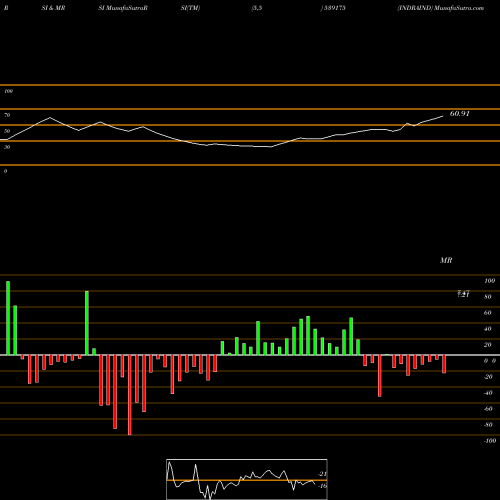This screenshot has height=500, width=500.
Task: Click the last red MR bar at right end
Action: click(444, 364)
